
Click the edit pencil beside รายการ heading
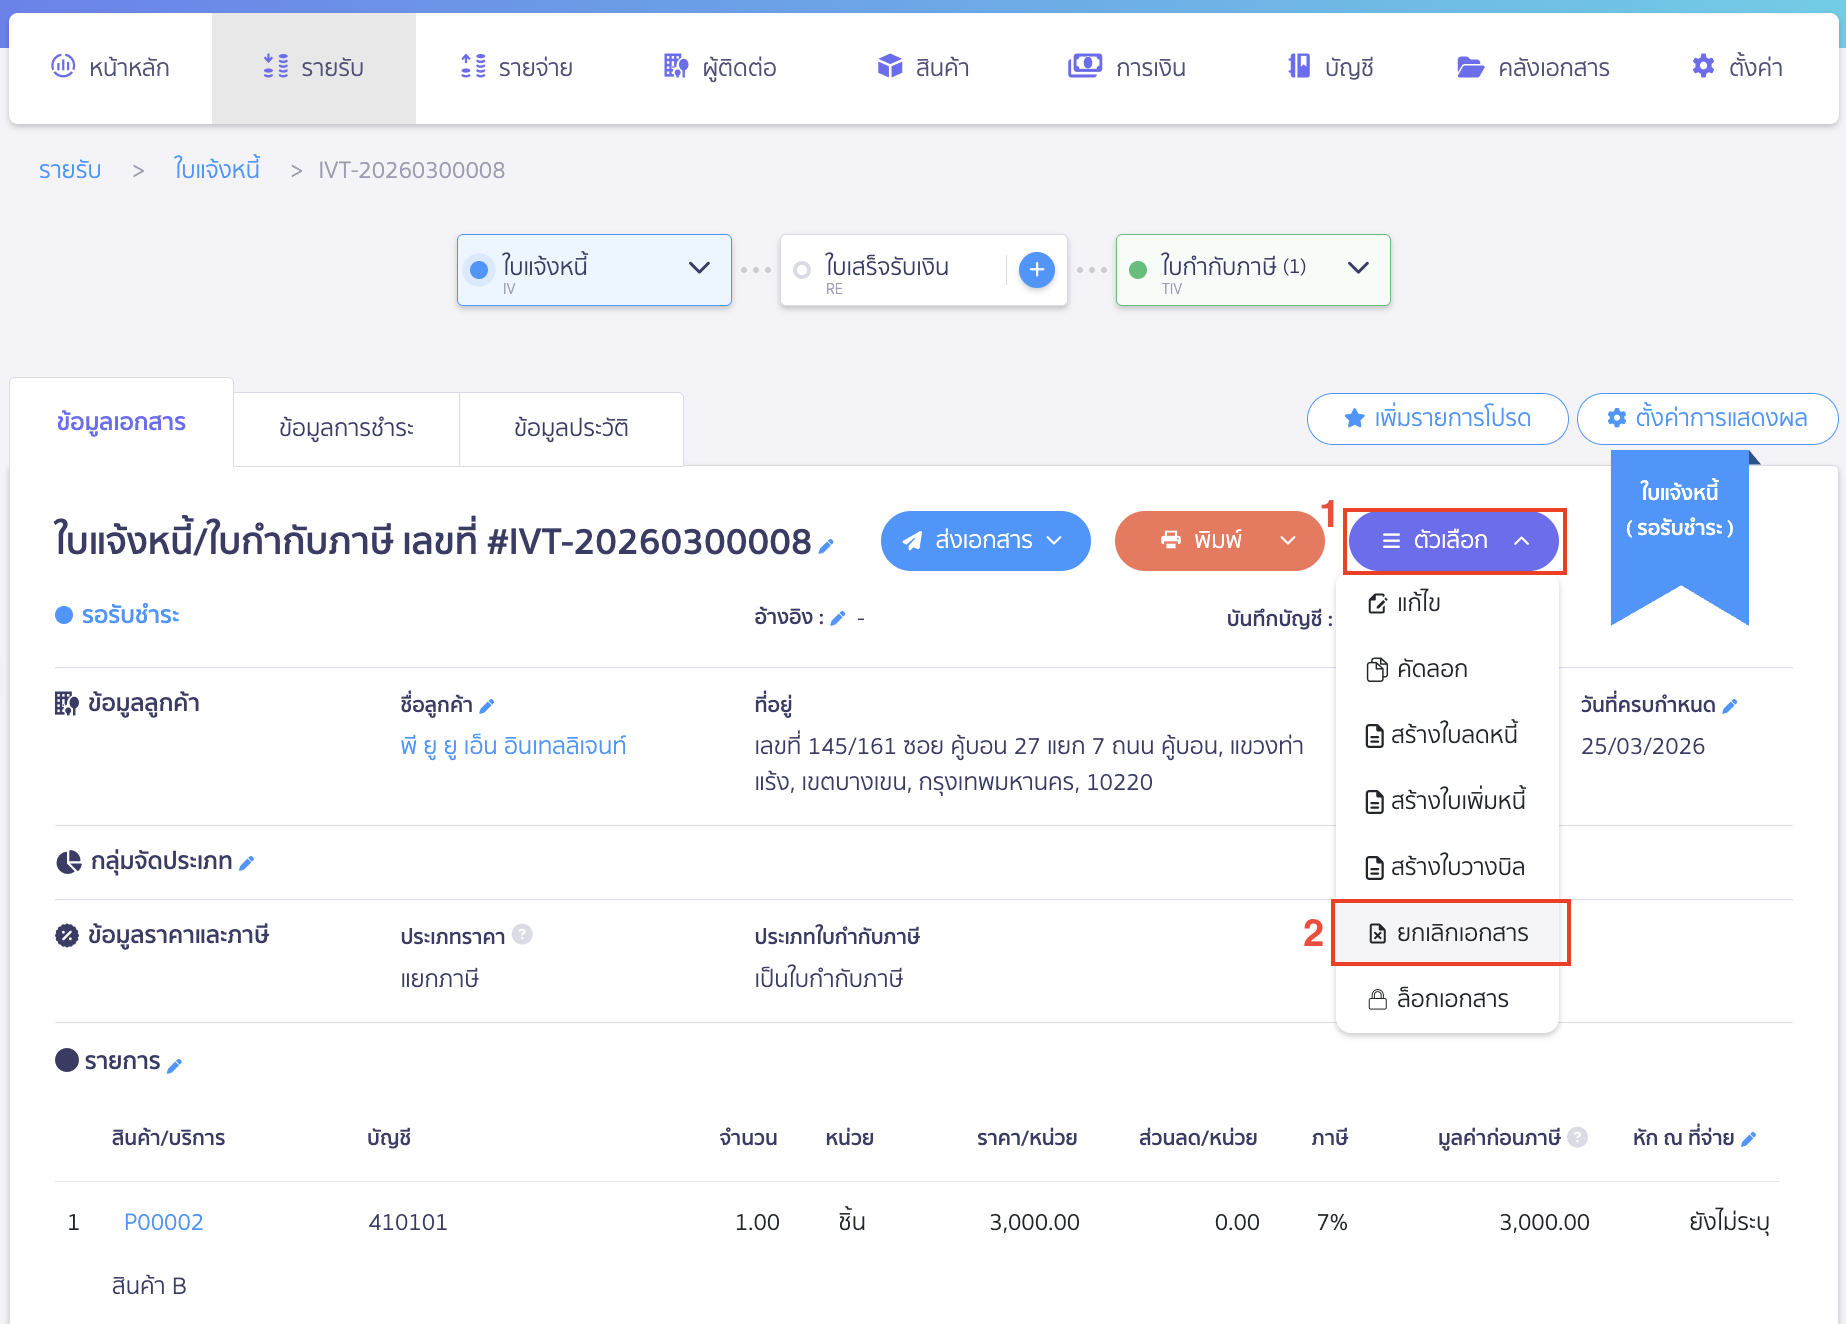coord(174,1066)
